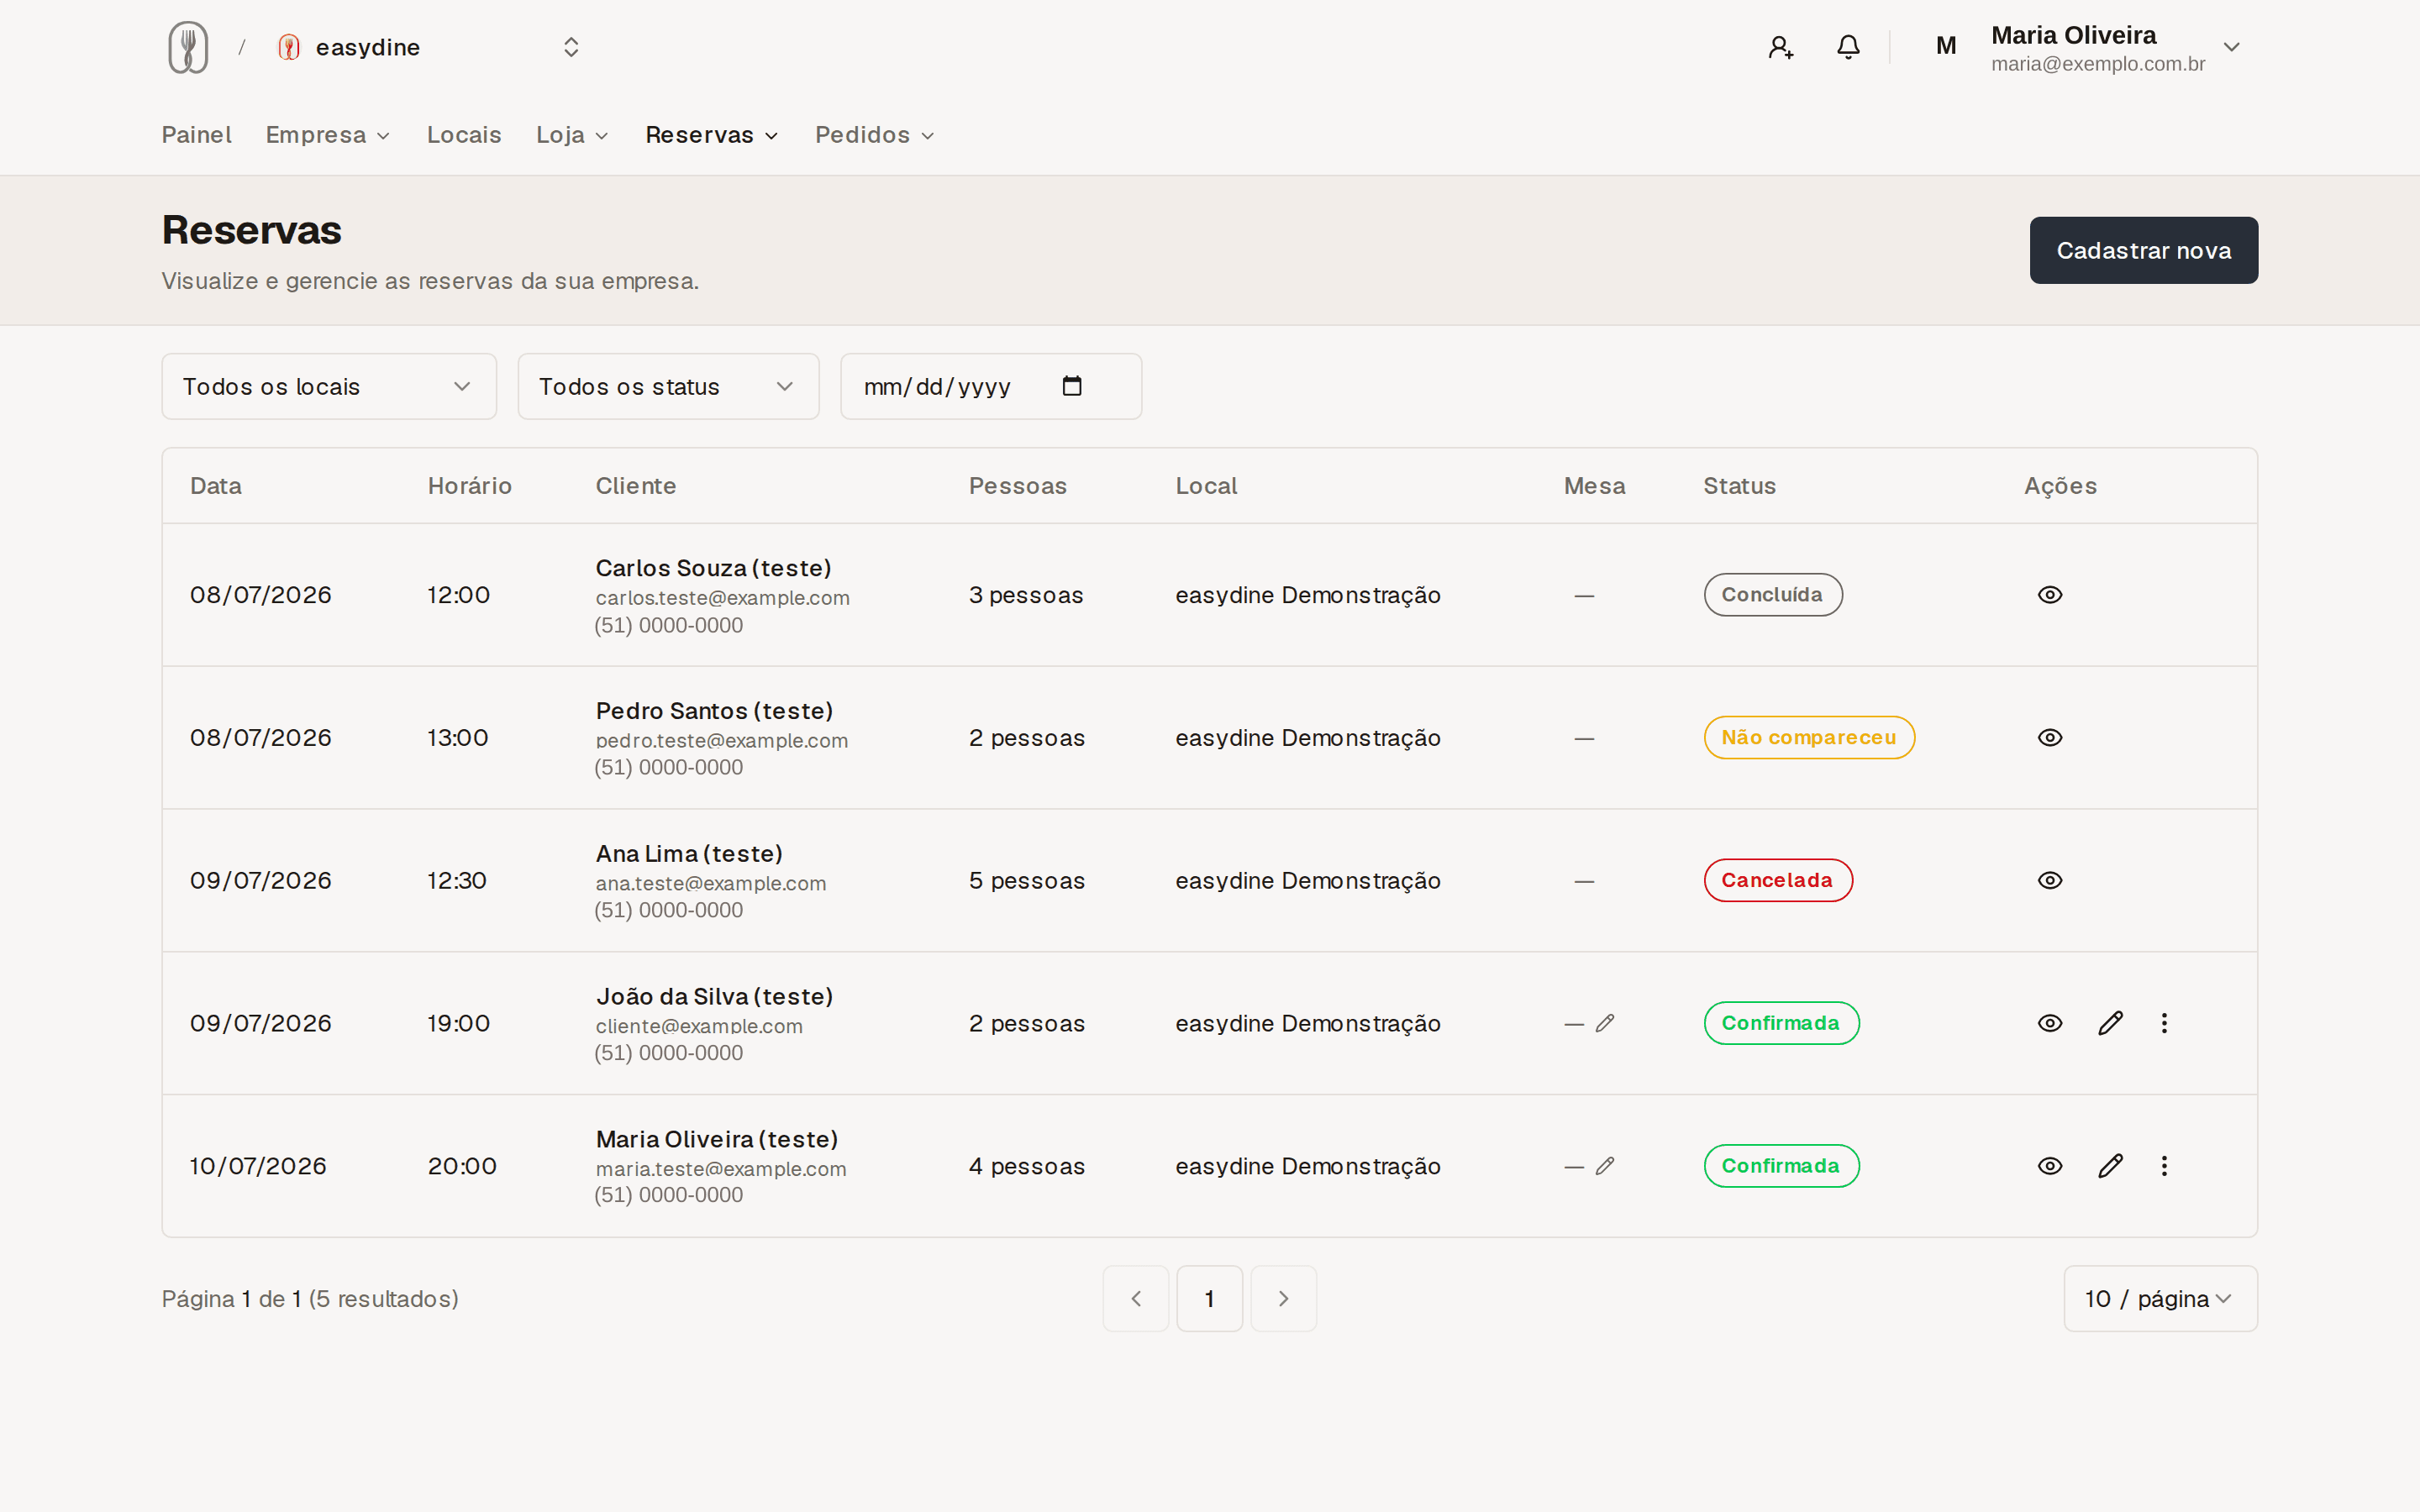The width and height of the screenshot is (2420, 1512).
Task: Expand the Loja menu
Action: coord(572,135)
